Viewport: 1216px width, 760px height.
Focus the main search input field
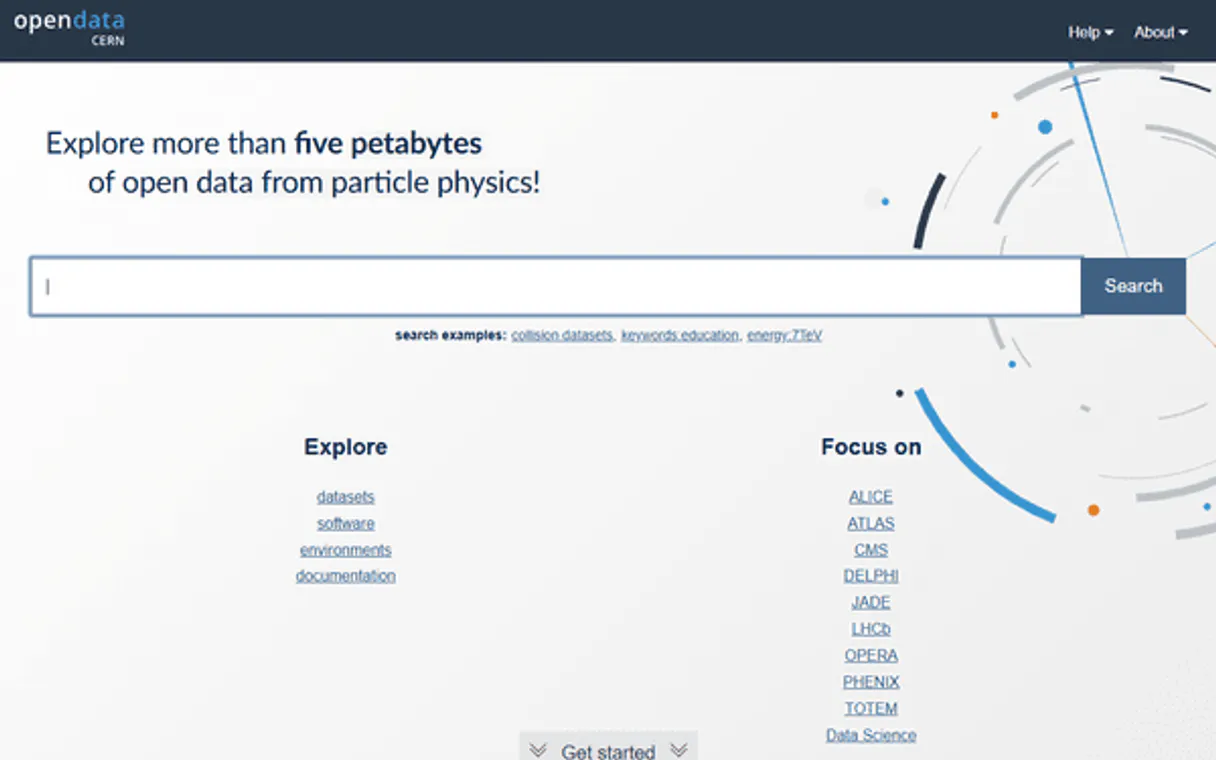556,287
